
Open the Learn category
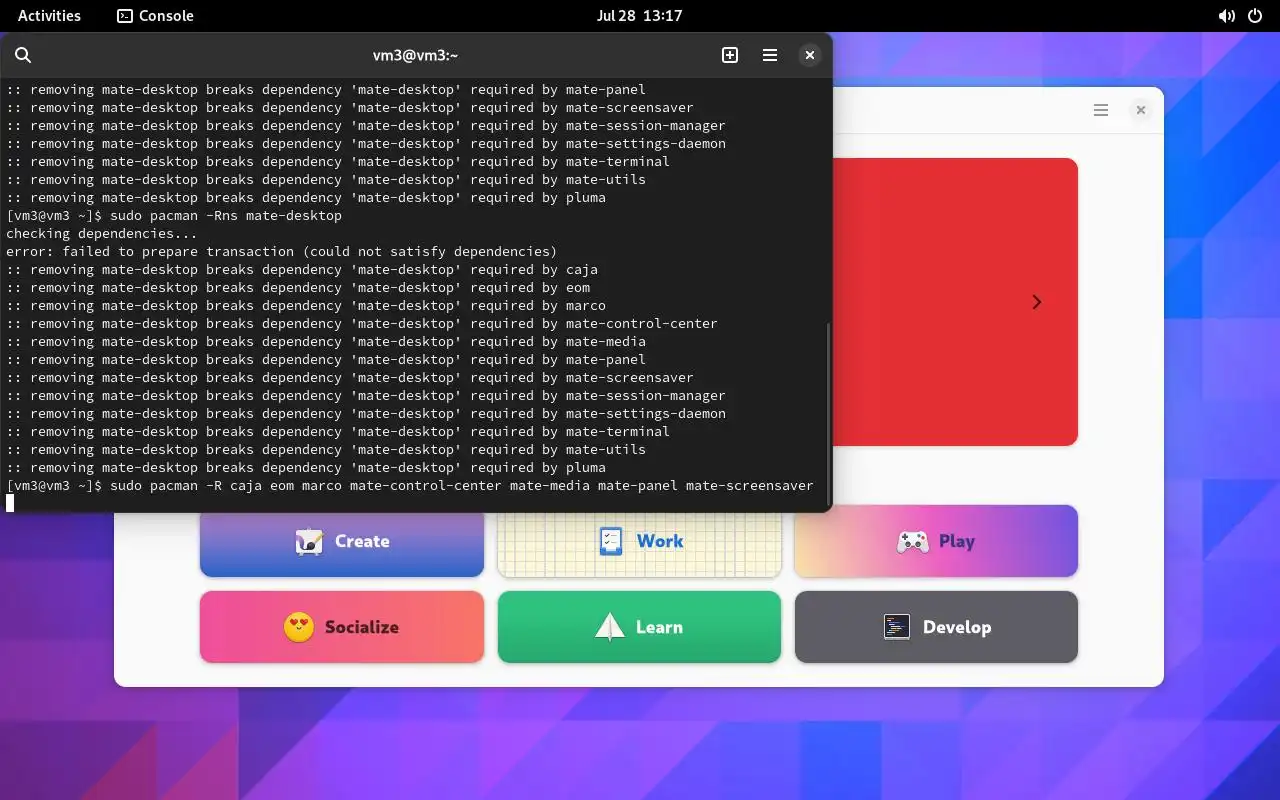[640, 627]
